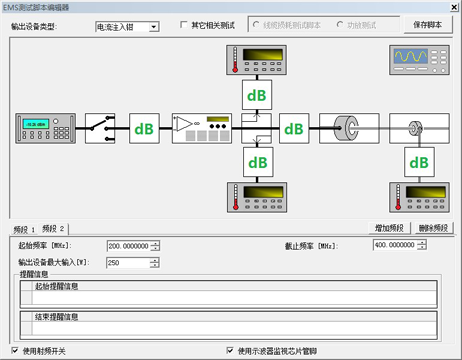Decrease the 截止频率 value with down arrow

coord(422,248)
